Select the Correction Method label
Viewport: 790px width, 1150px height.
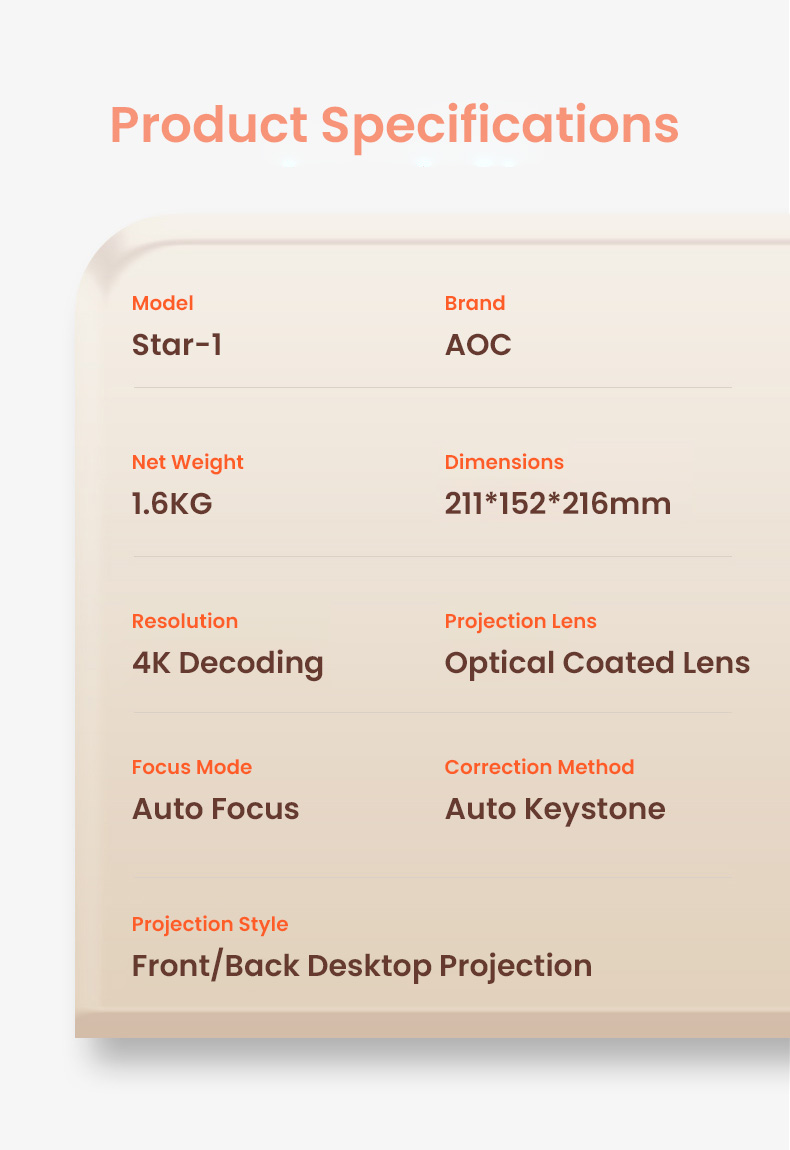pyautogui.click(x=539, y=767)
